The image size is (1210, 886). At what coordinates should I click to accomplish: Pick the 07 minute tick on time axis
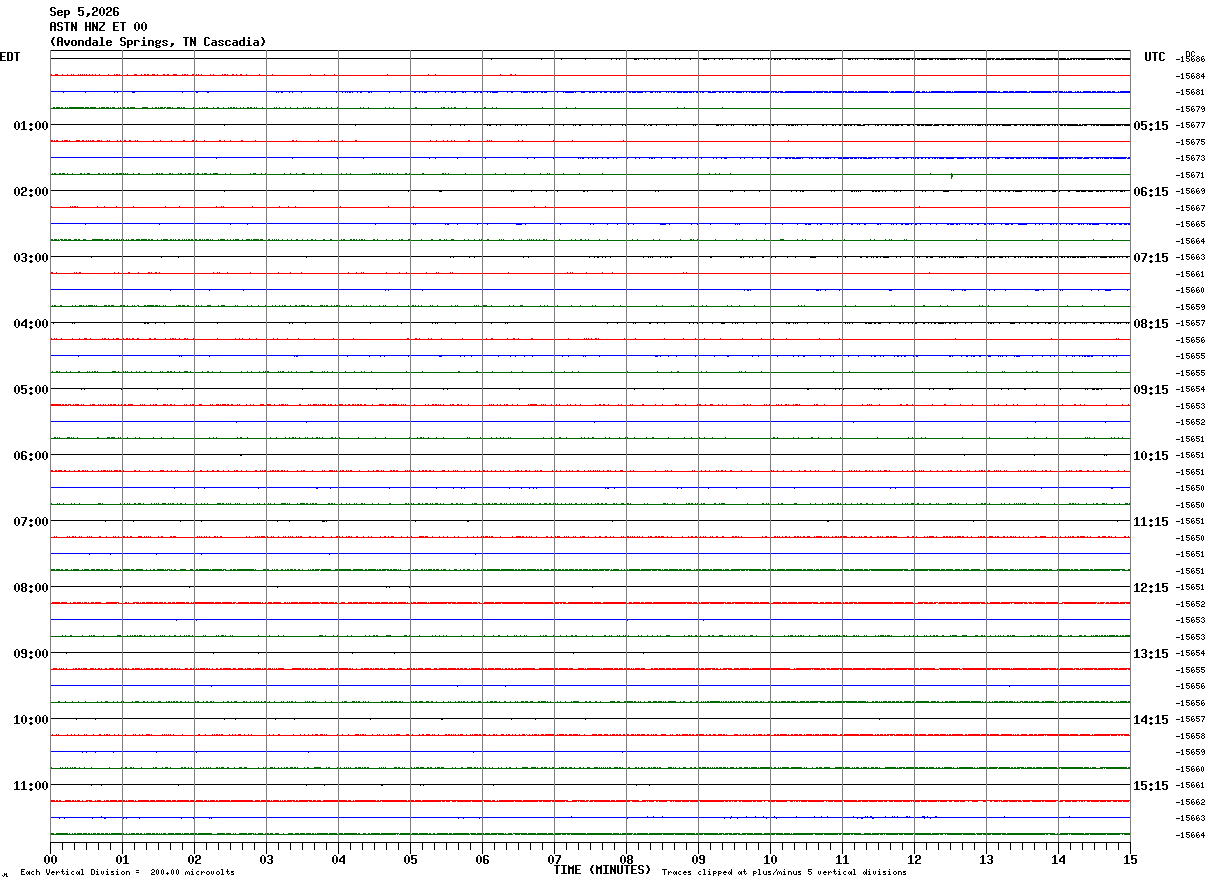[x=555, y=859]
